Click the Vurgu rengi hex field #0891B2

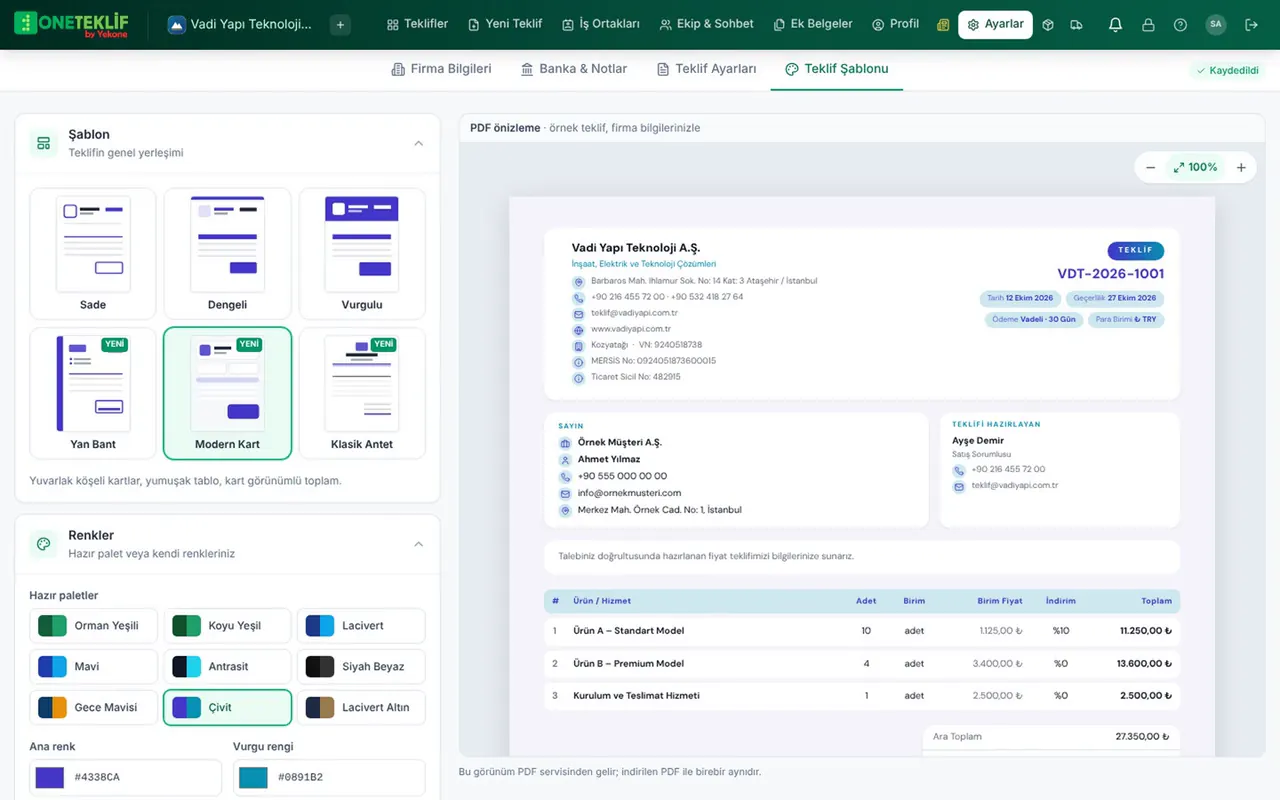(329, 777)
